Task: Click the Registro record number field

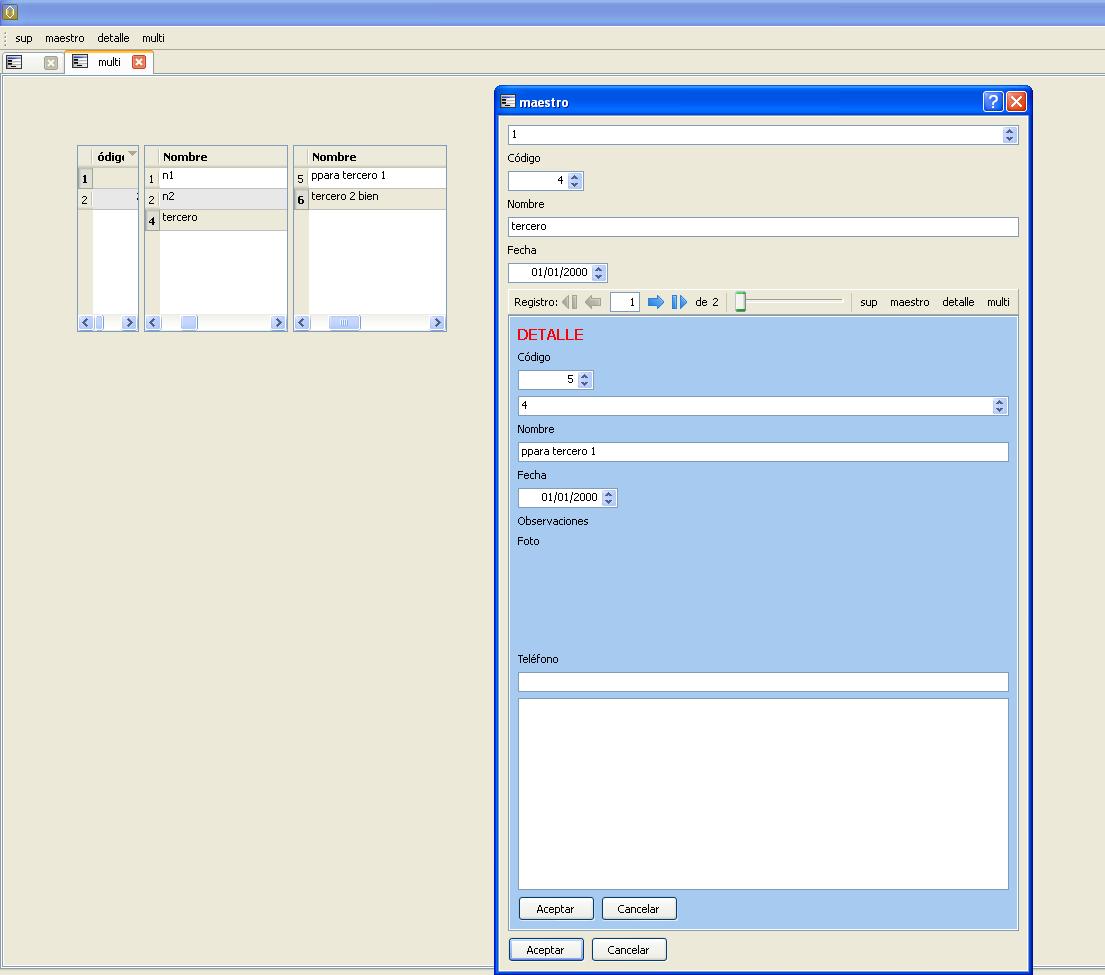Action: [x=625, y=302]
